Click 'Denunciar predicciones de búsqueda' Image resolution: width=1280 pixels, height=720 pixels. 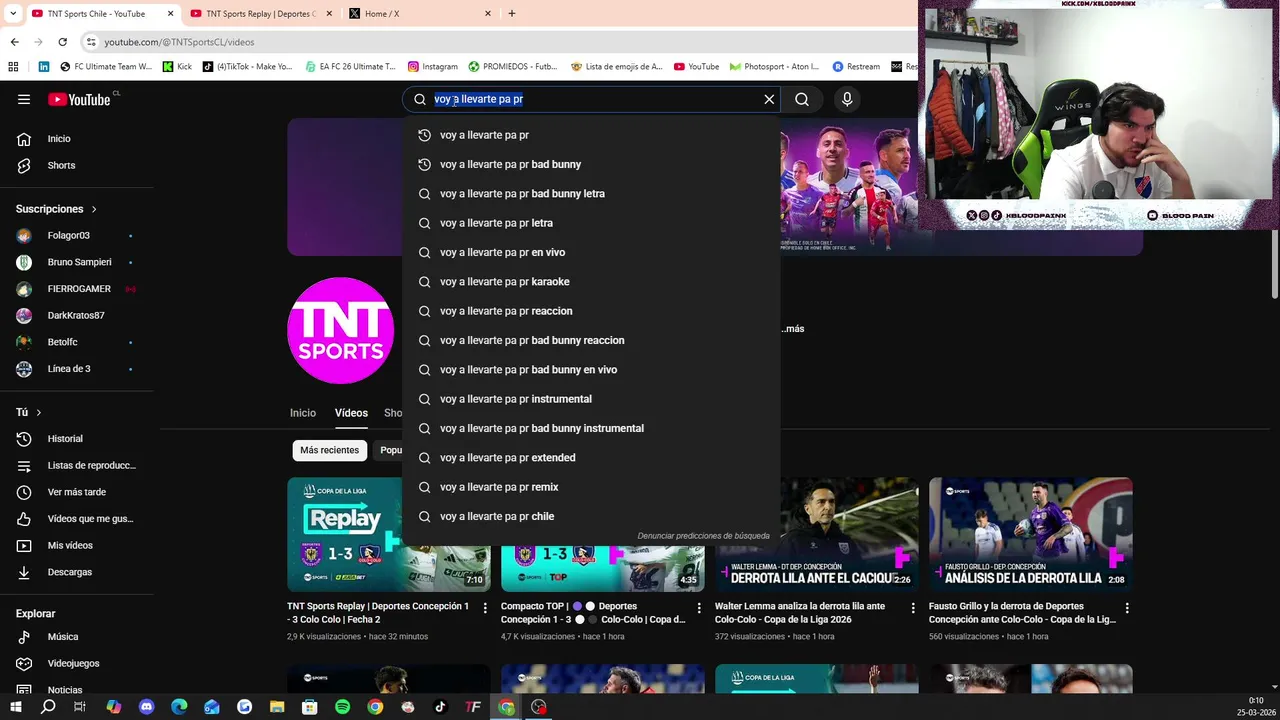[703, 536]
